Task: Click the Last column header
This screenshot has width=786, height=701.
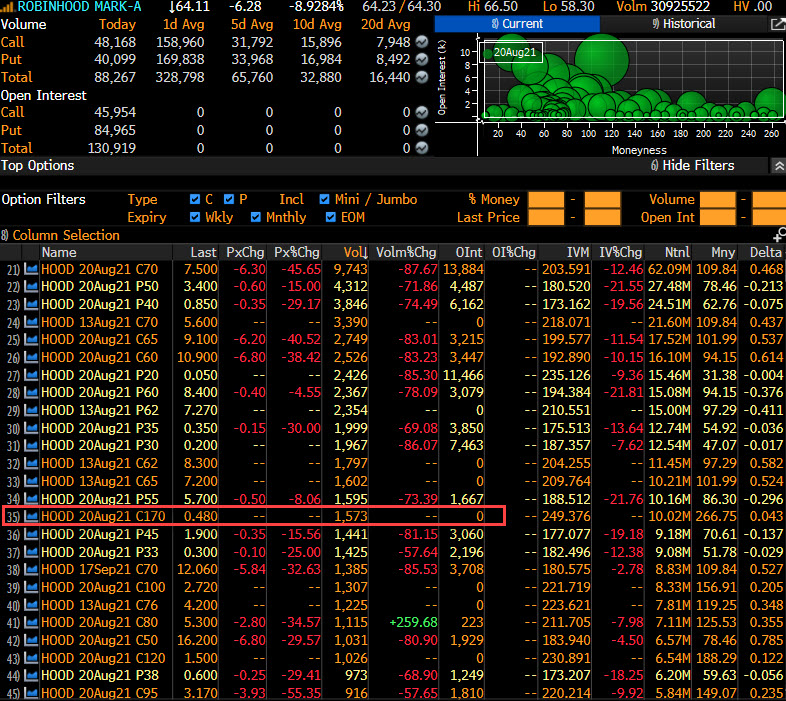Action: coord(204,252)
